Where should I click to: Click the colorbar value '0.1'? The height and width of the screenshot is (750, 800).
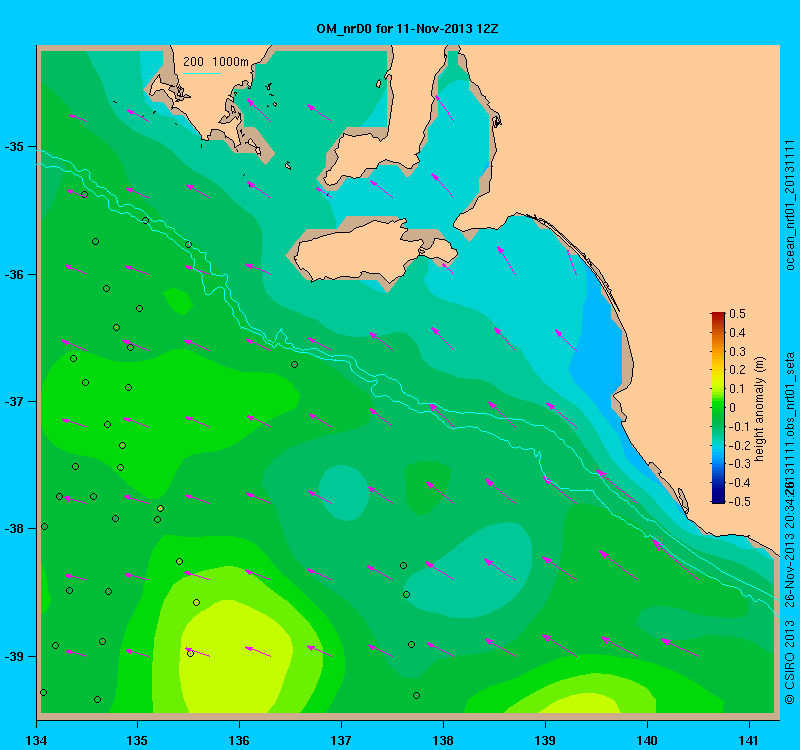[737, 389]
